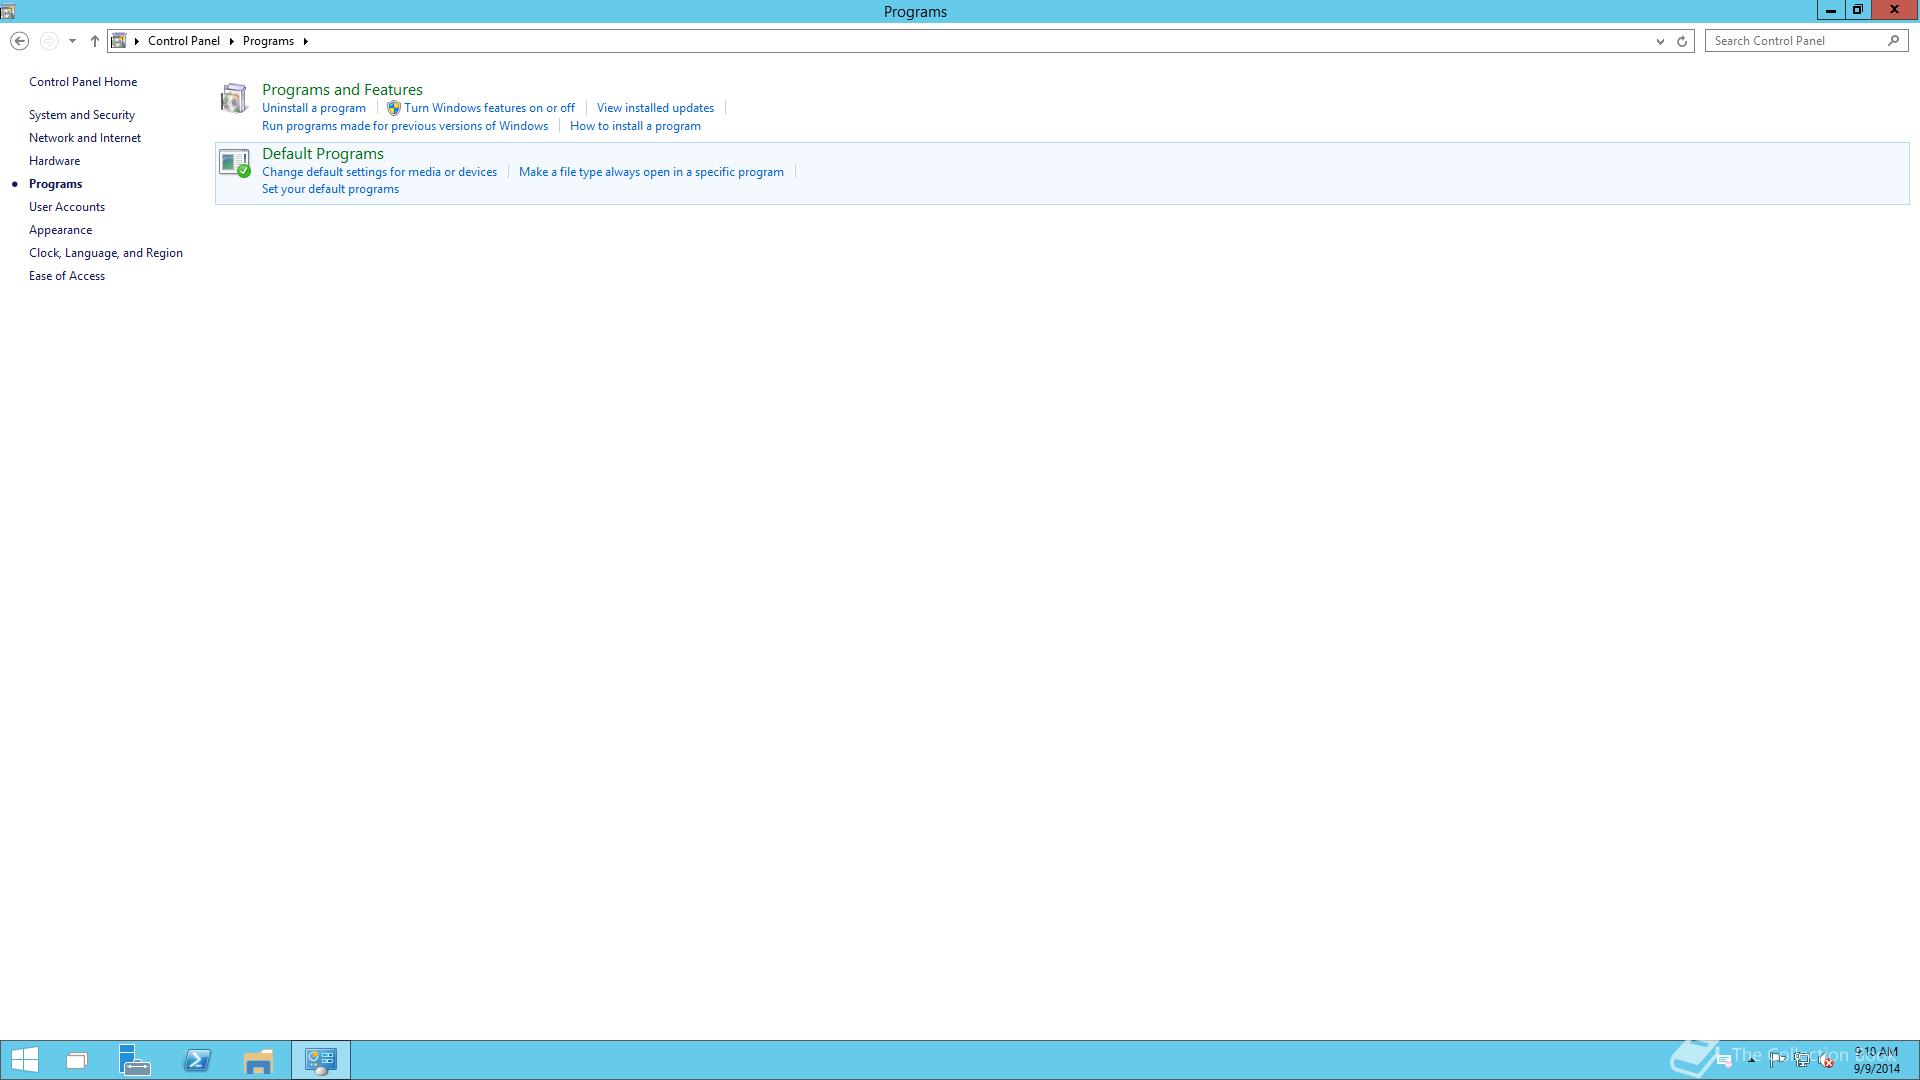Image resolution: width=1920 pixels, height=1080 pixels.
Task: Go back with the Back arrow
Action: coord(19,41)
